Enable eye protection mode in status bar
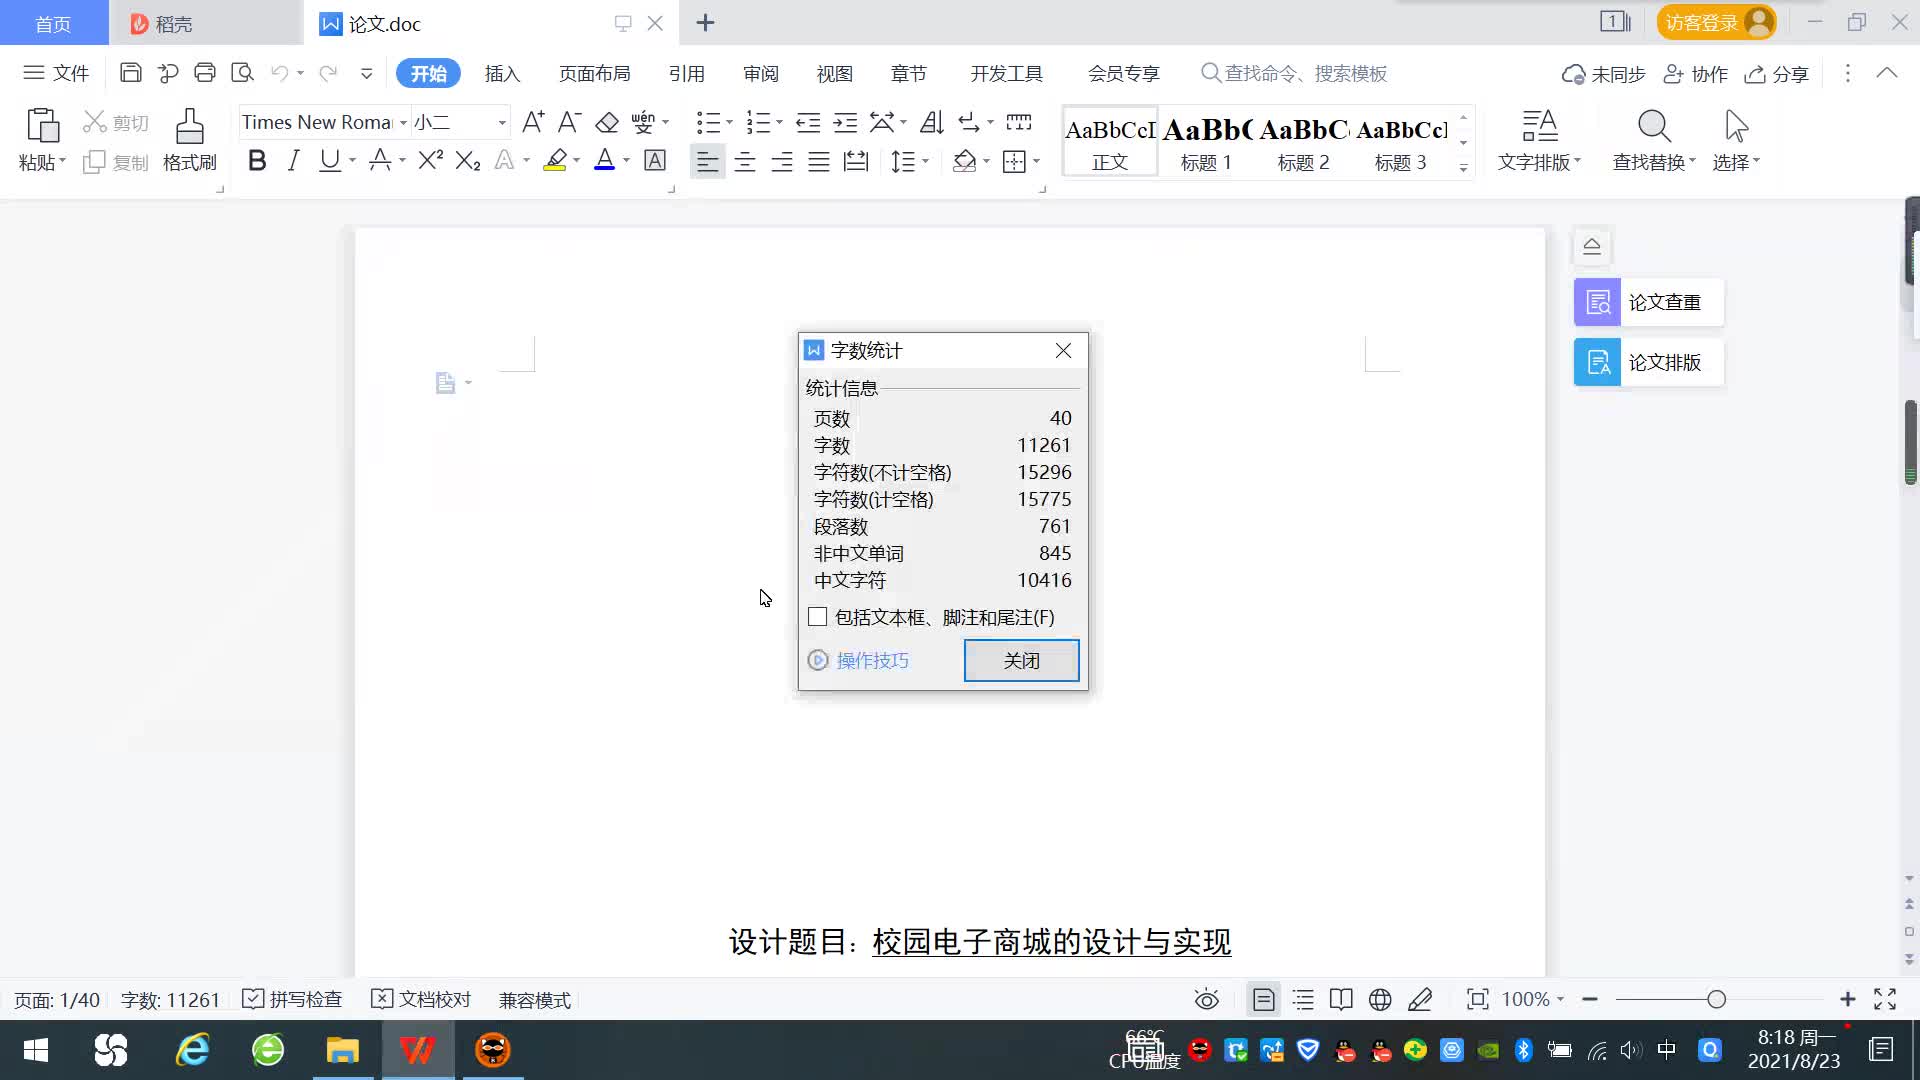The width and height of the screenshot is (1920, 1080). [x=1206, y=999]
